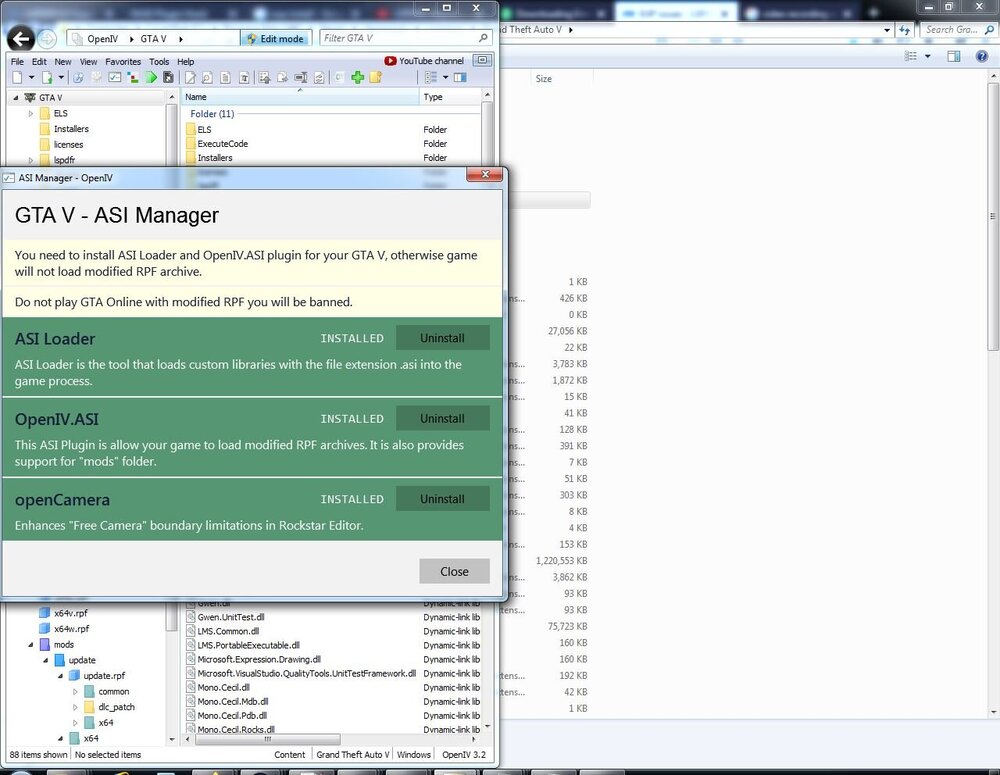
Task: Click the magnifier icon in Filter GTA V box
Action: [483, 38]
